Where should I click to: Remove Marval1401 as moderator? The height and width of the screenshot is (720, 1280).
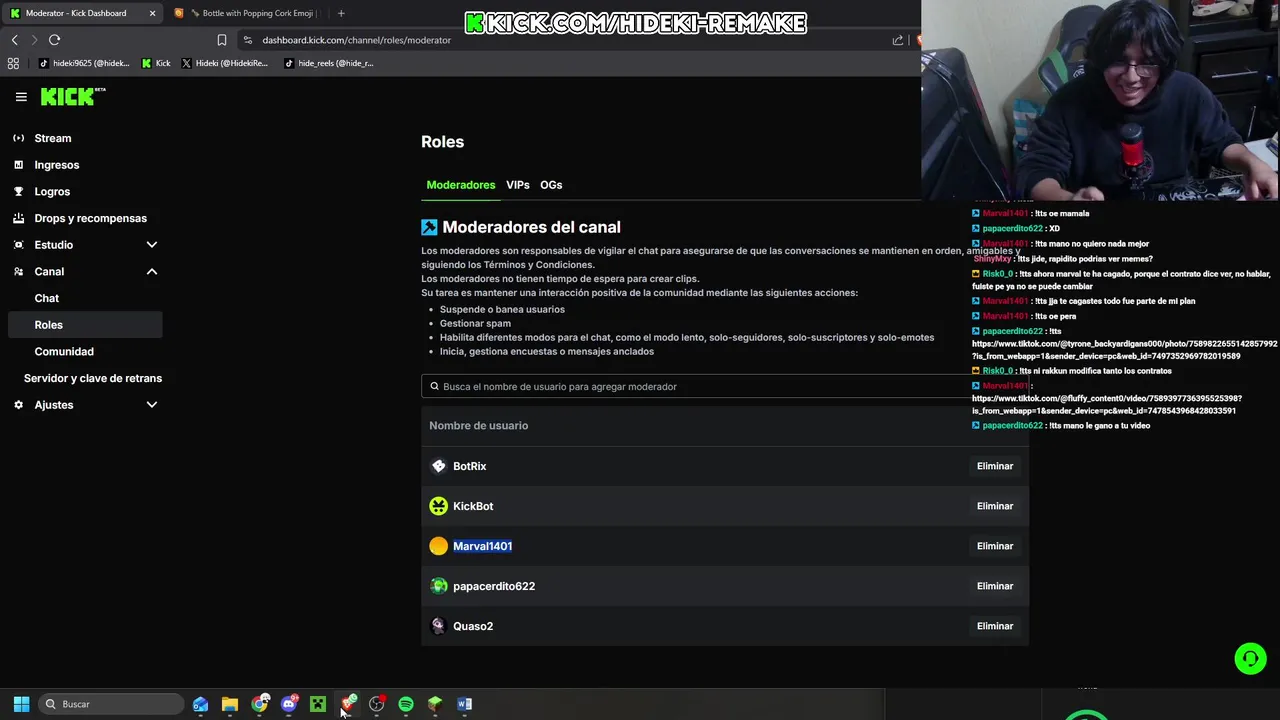[995, 546]
